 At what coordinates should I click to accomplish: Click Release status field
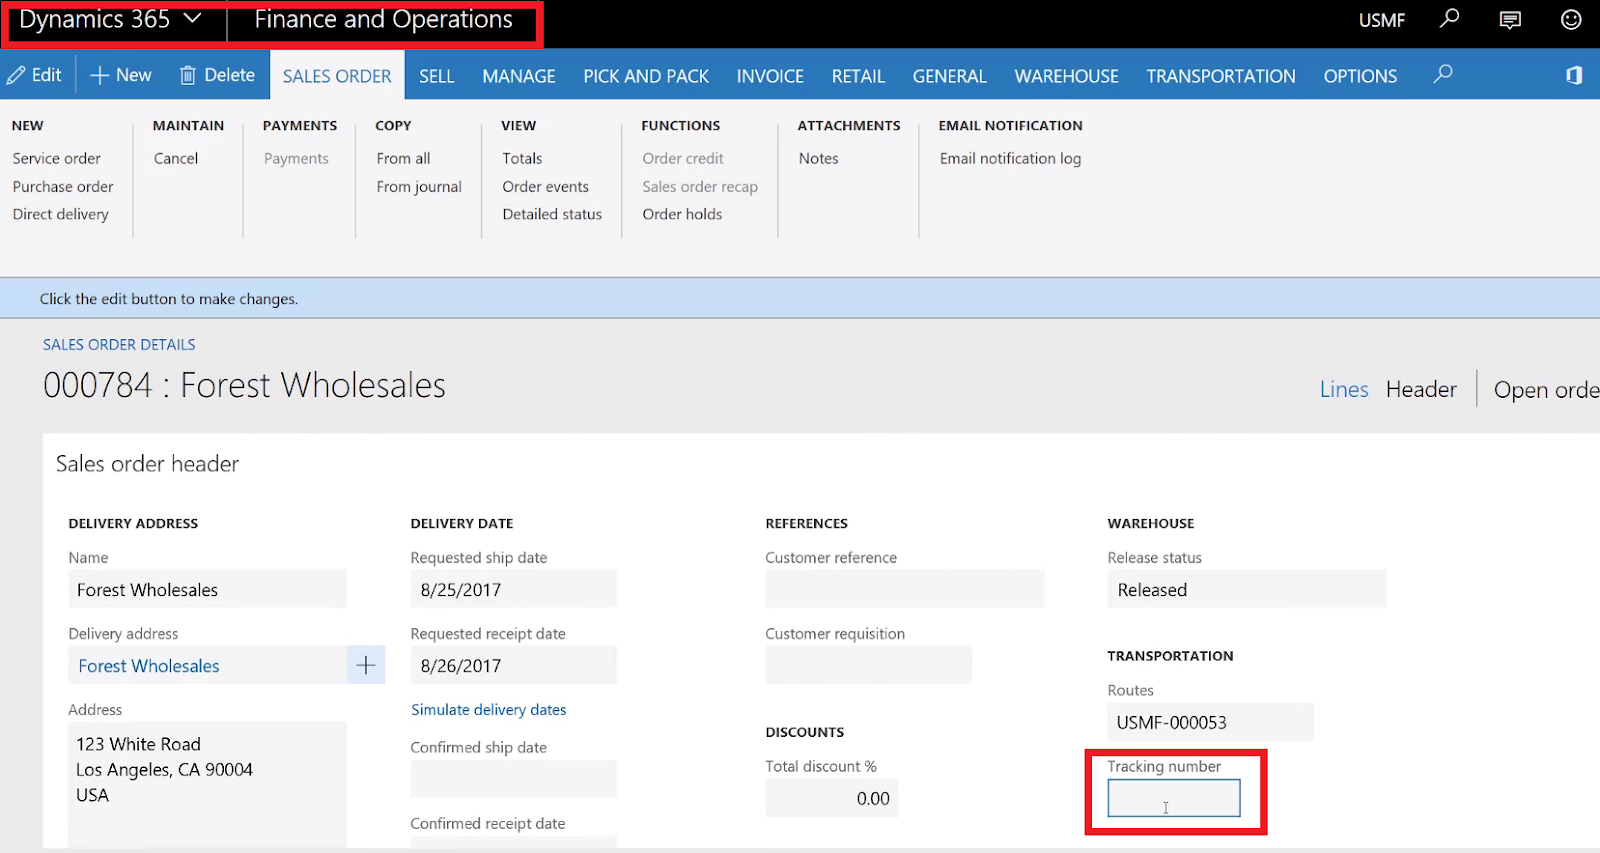point(1247,589)
